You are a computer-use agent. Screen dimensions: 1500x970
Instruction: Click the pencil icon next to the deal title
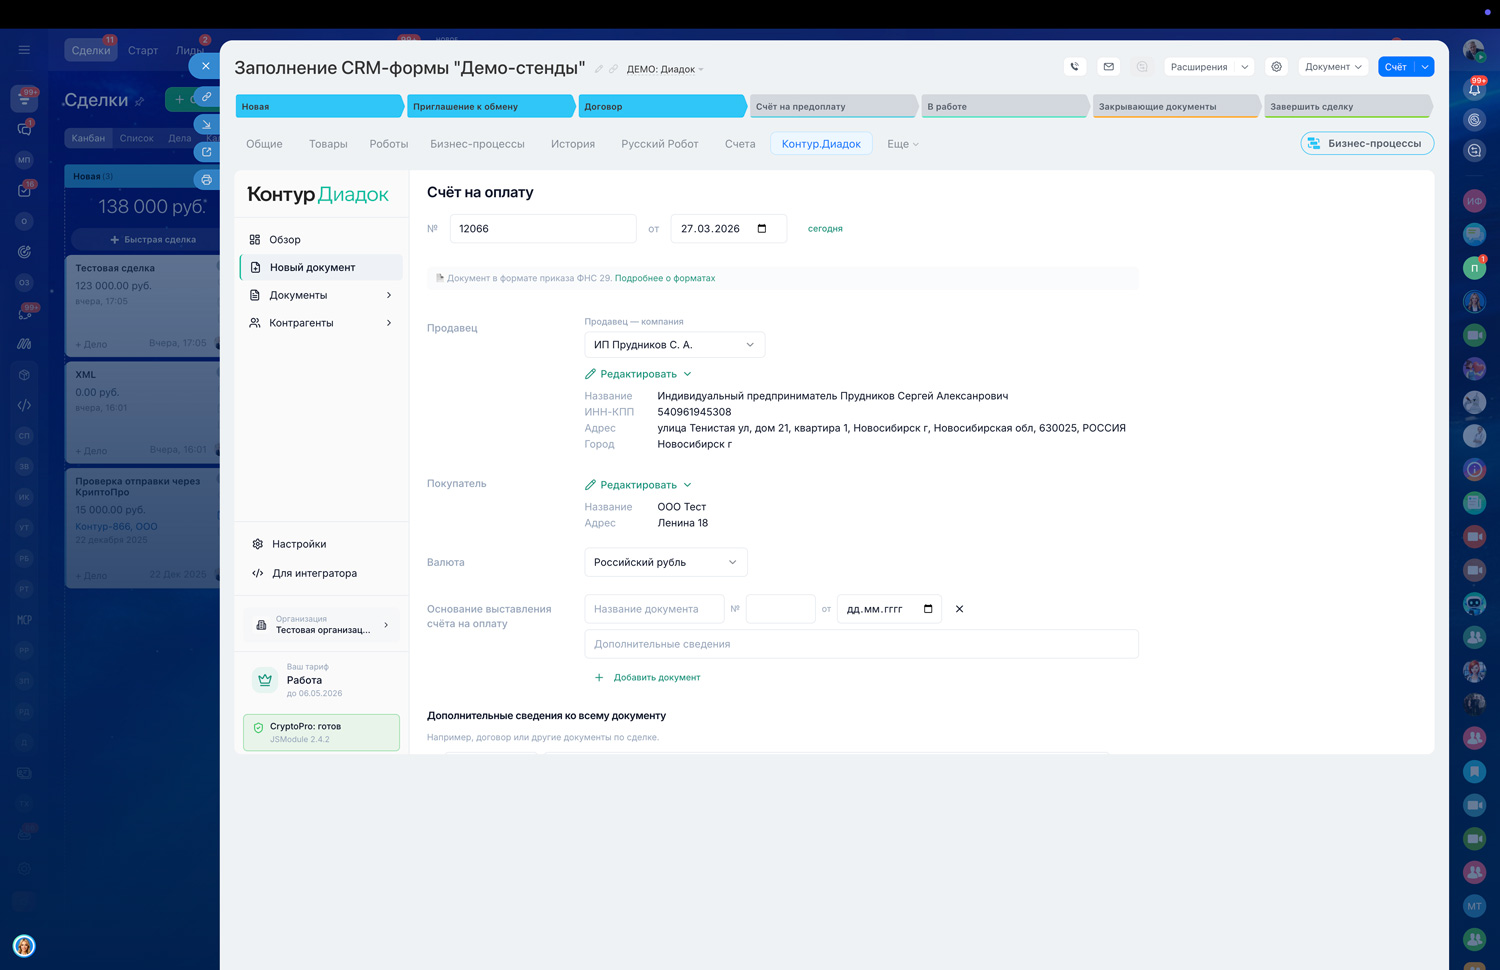[599, 69]
